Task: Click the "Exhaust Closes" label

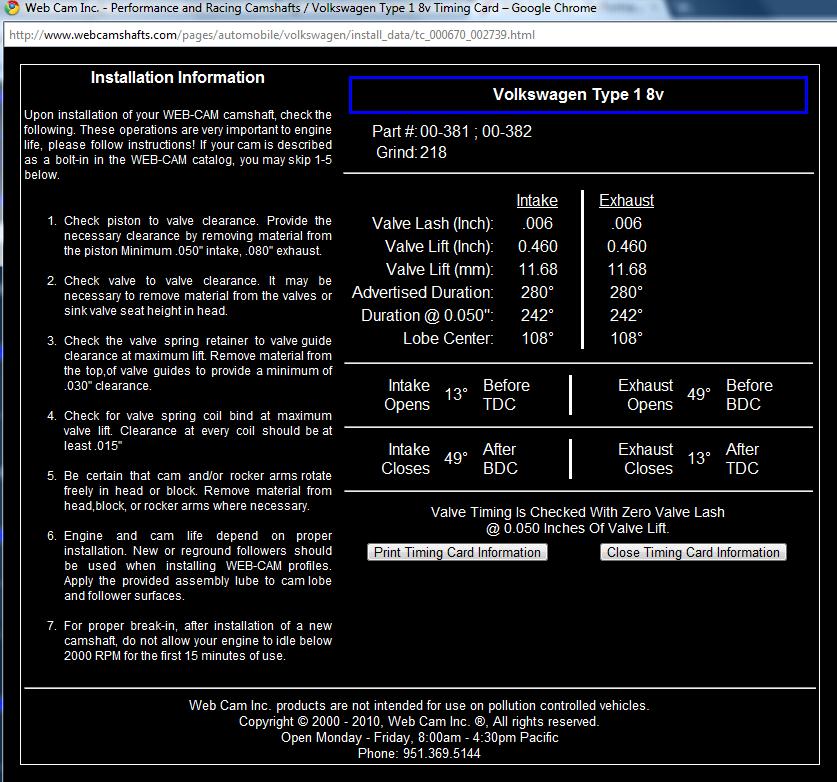Action: coord(646,459)
